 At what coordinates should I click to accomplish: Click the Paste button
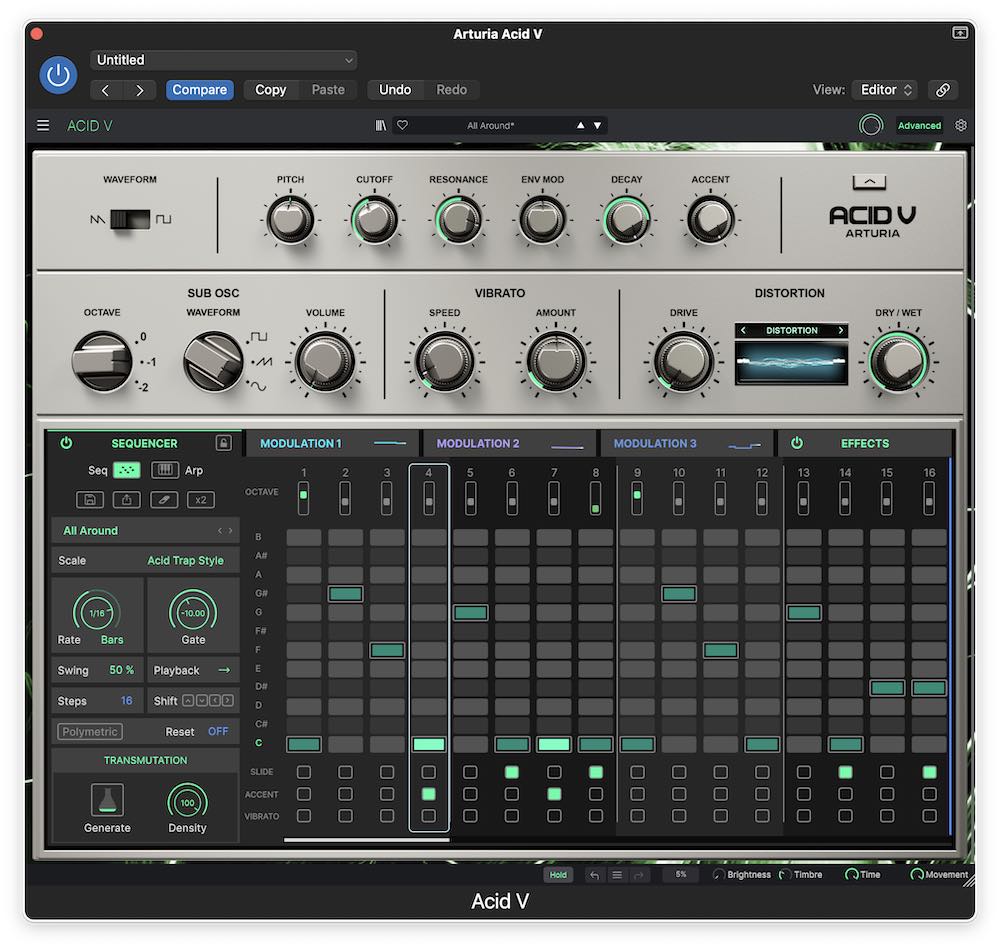pos(328,90)
